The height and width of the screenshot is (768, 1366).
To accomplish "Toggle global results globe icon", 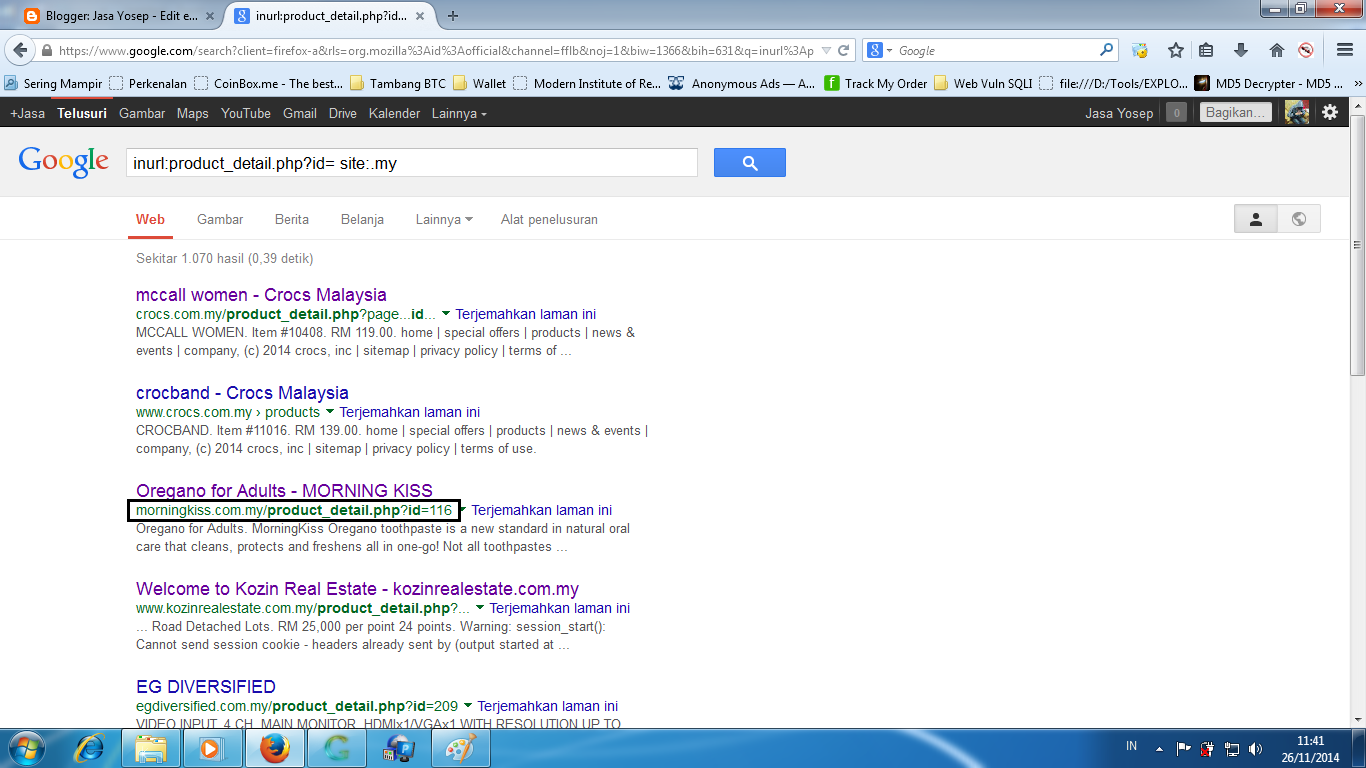I will (1299, 219).
